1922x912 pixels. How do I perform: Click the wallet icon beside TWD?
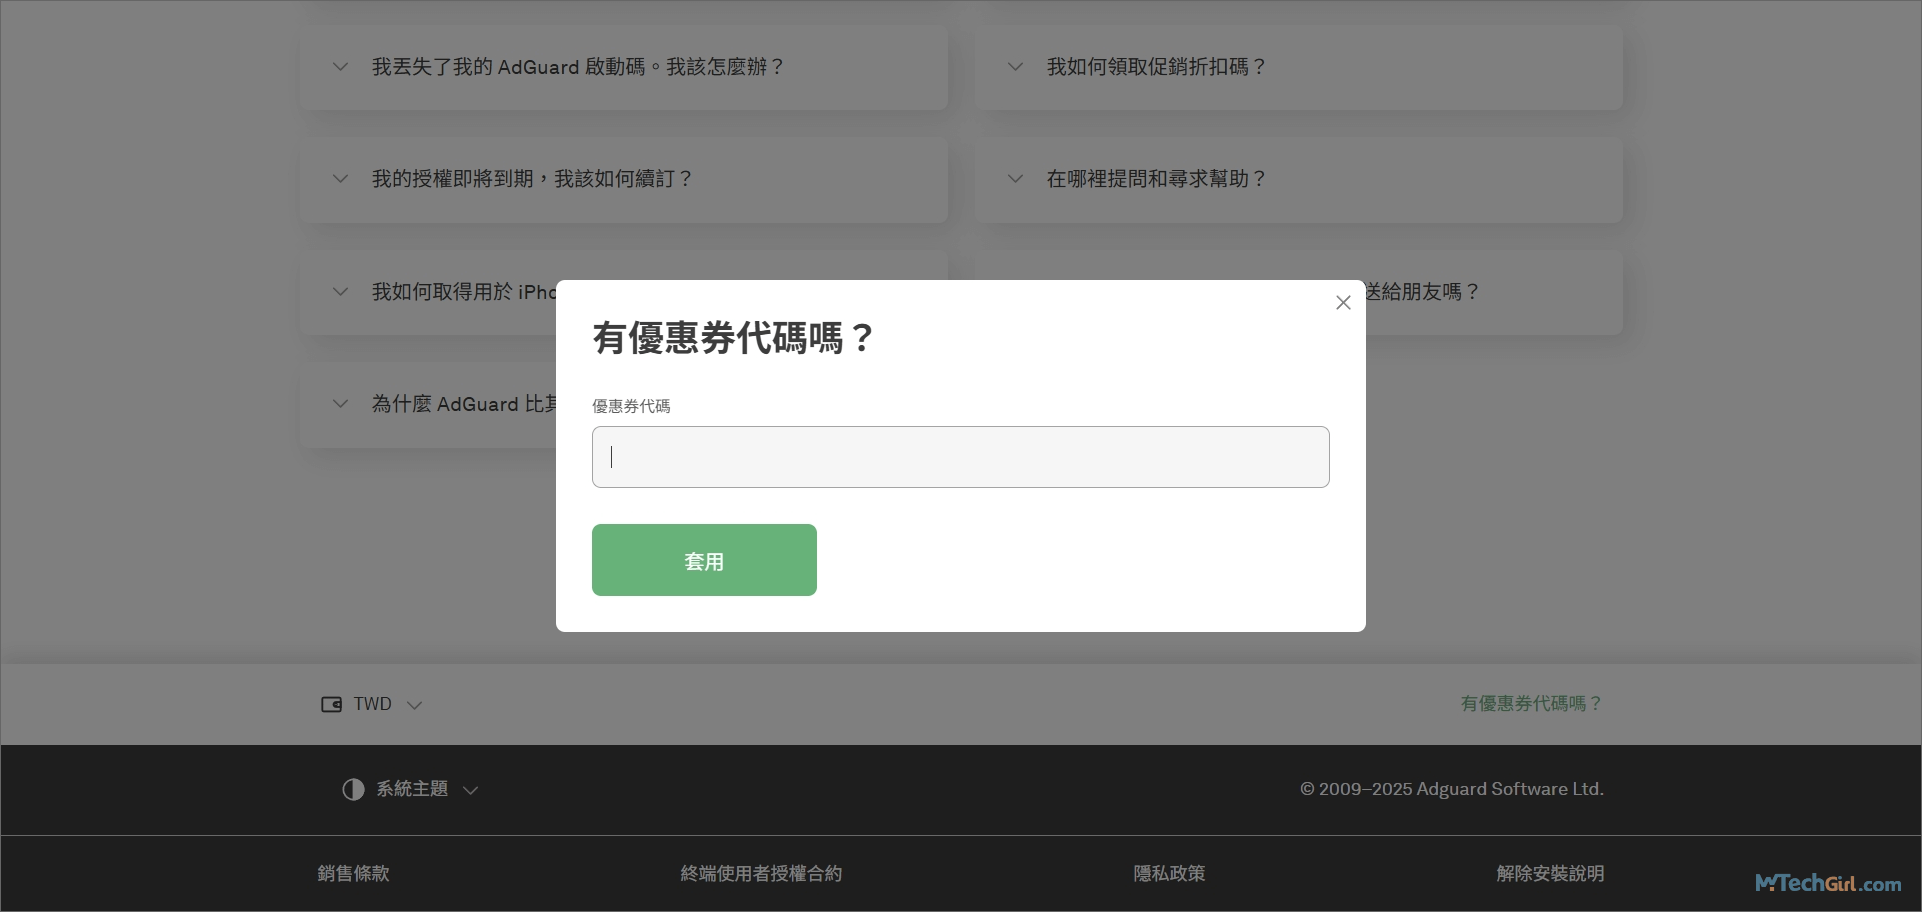pyautogui.click(x=331, y=705)
